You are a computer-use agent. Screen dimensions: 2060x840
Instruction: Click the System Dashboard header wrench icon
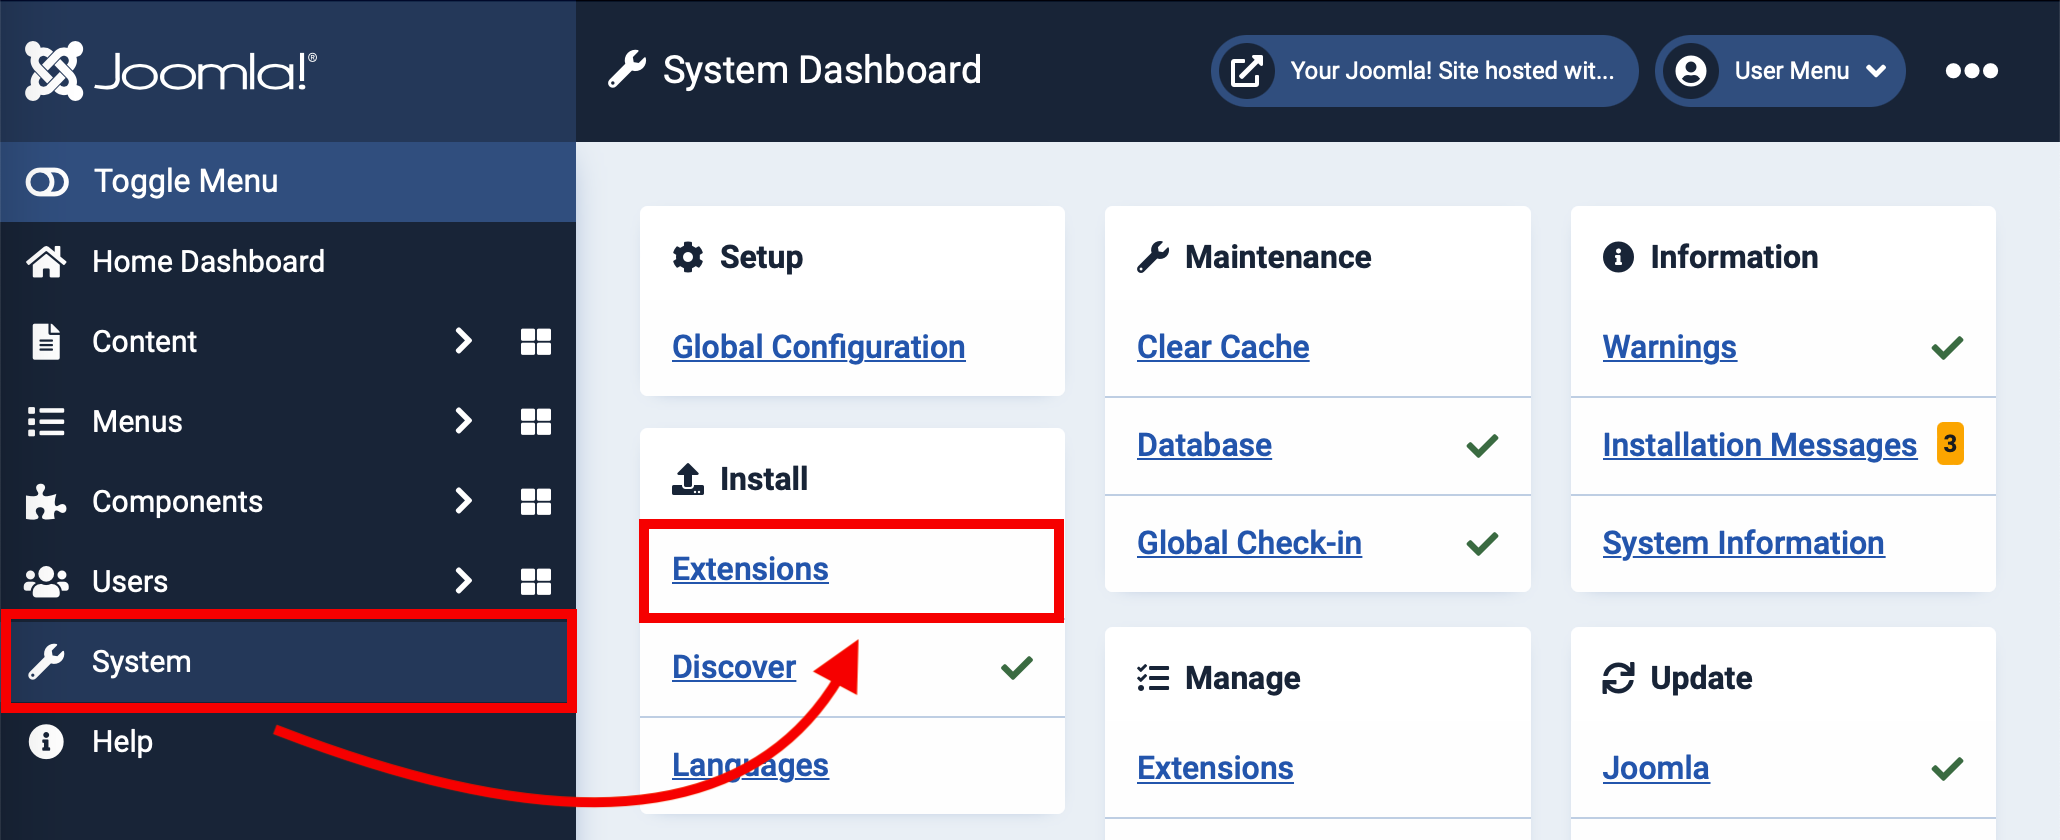click(x=627, y=70)
